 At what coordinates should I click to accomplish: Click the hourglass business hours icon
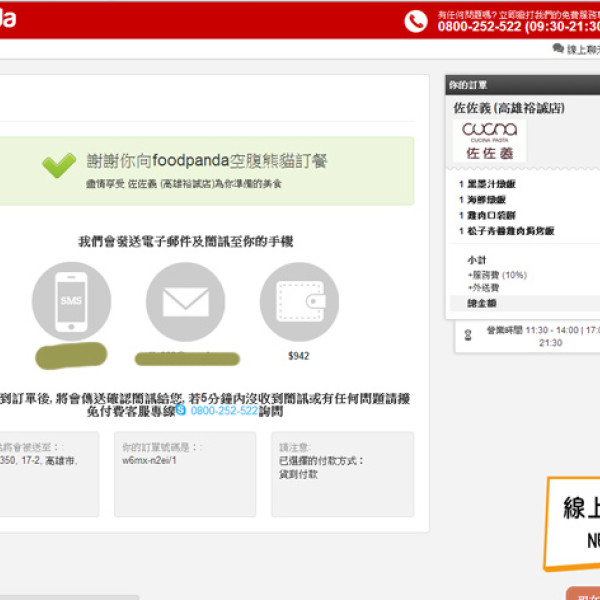pos(467,335)
